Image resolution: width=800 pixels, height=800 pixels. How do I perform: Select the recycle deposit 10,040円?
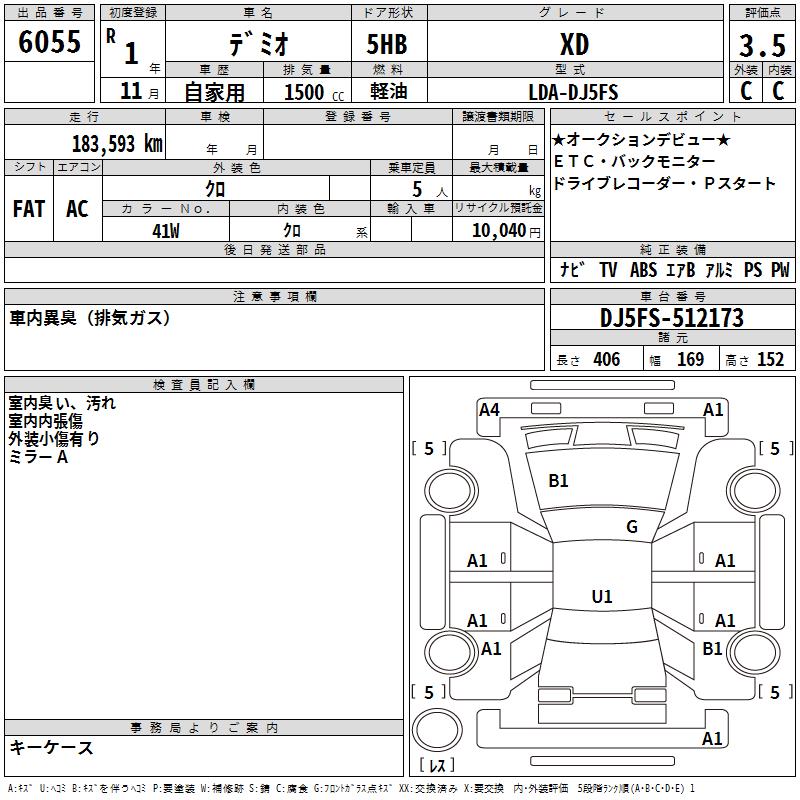pyautogui.click(x=506, y=231)
